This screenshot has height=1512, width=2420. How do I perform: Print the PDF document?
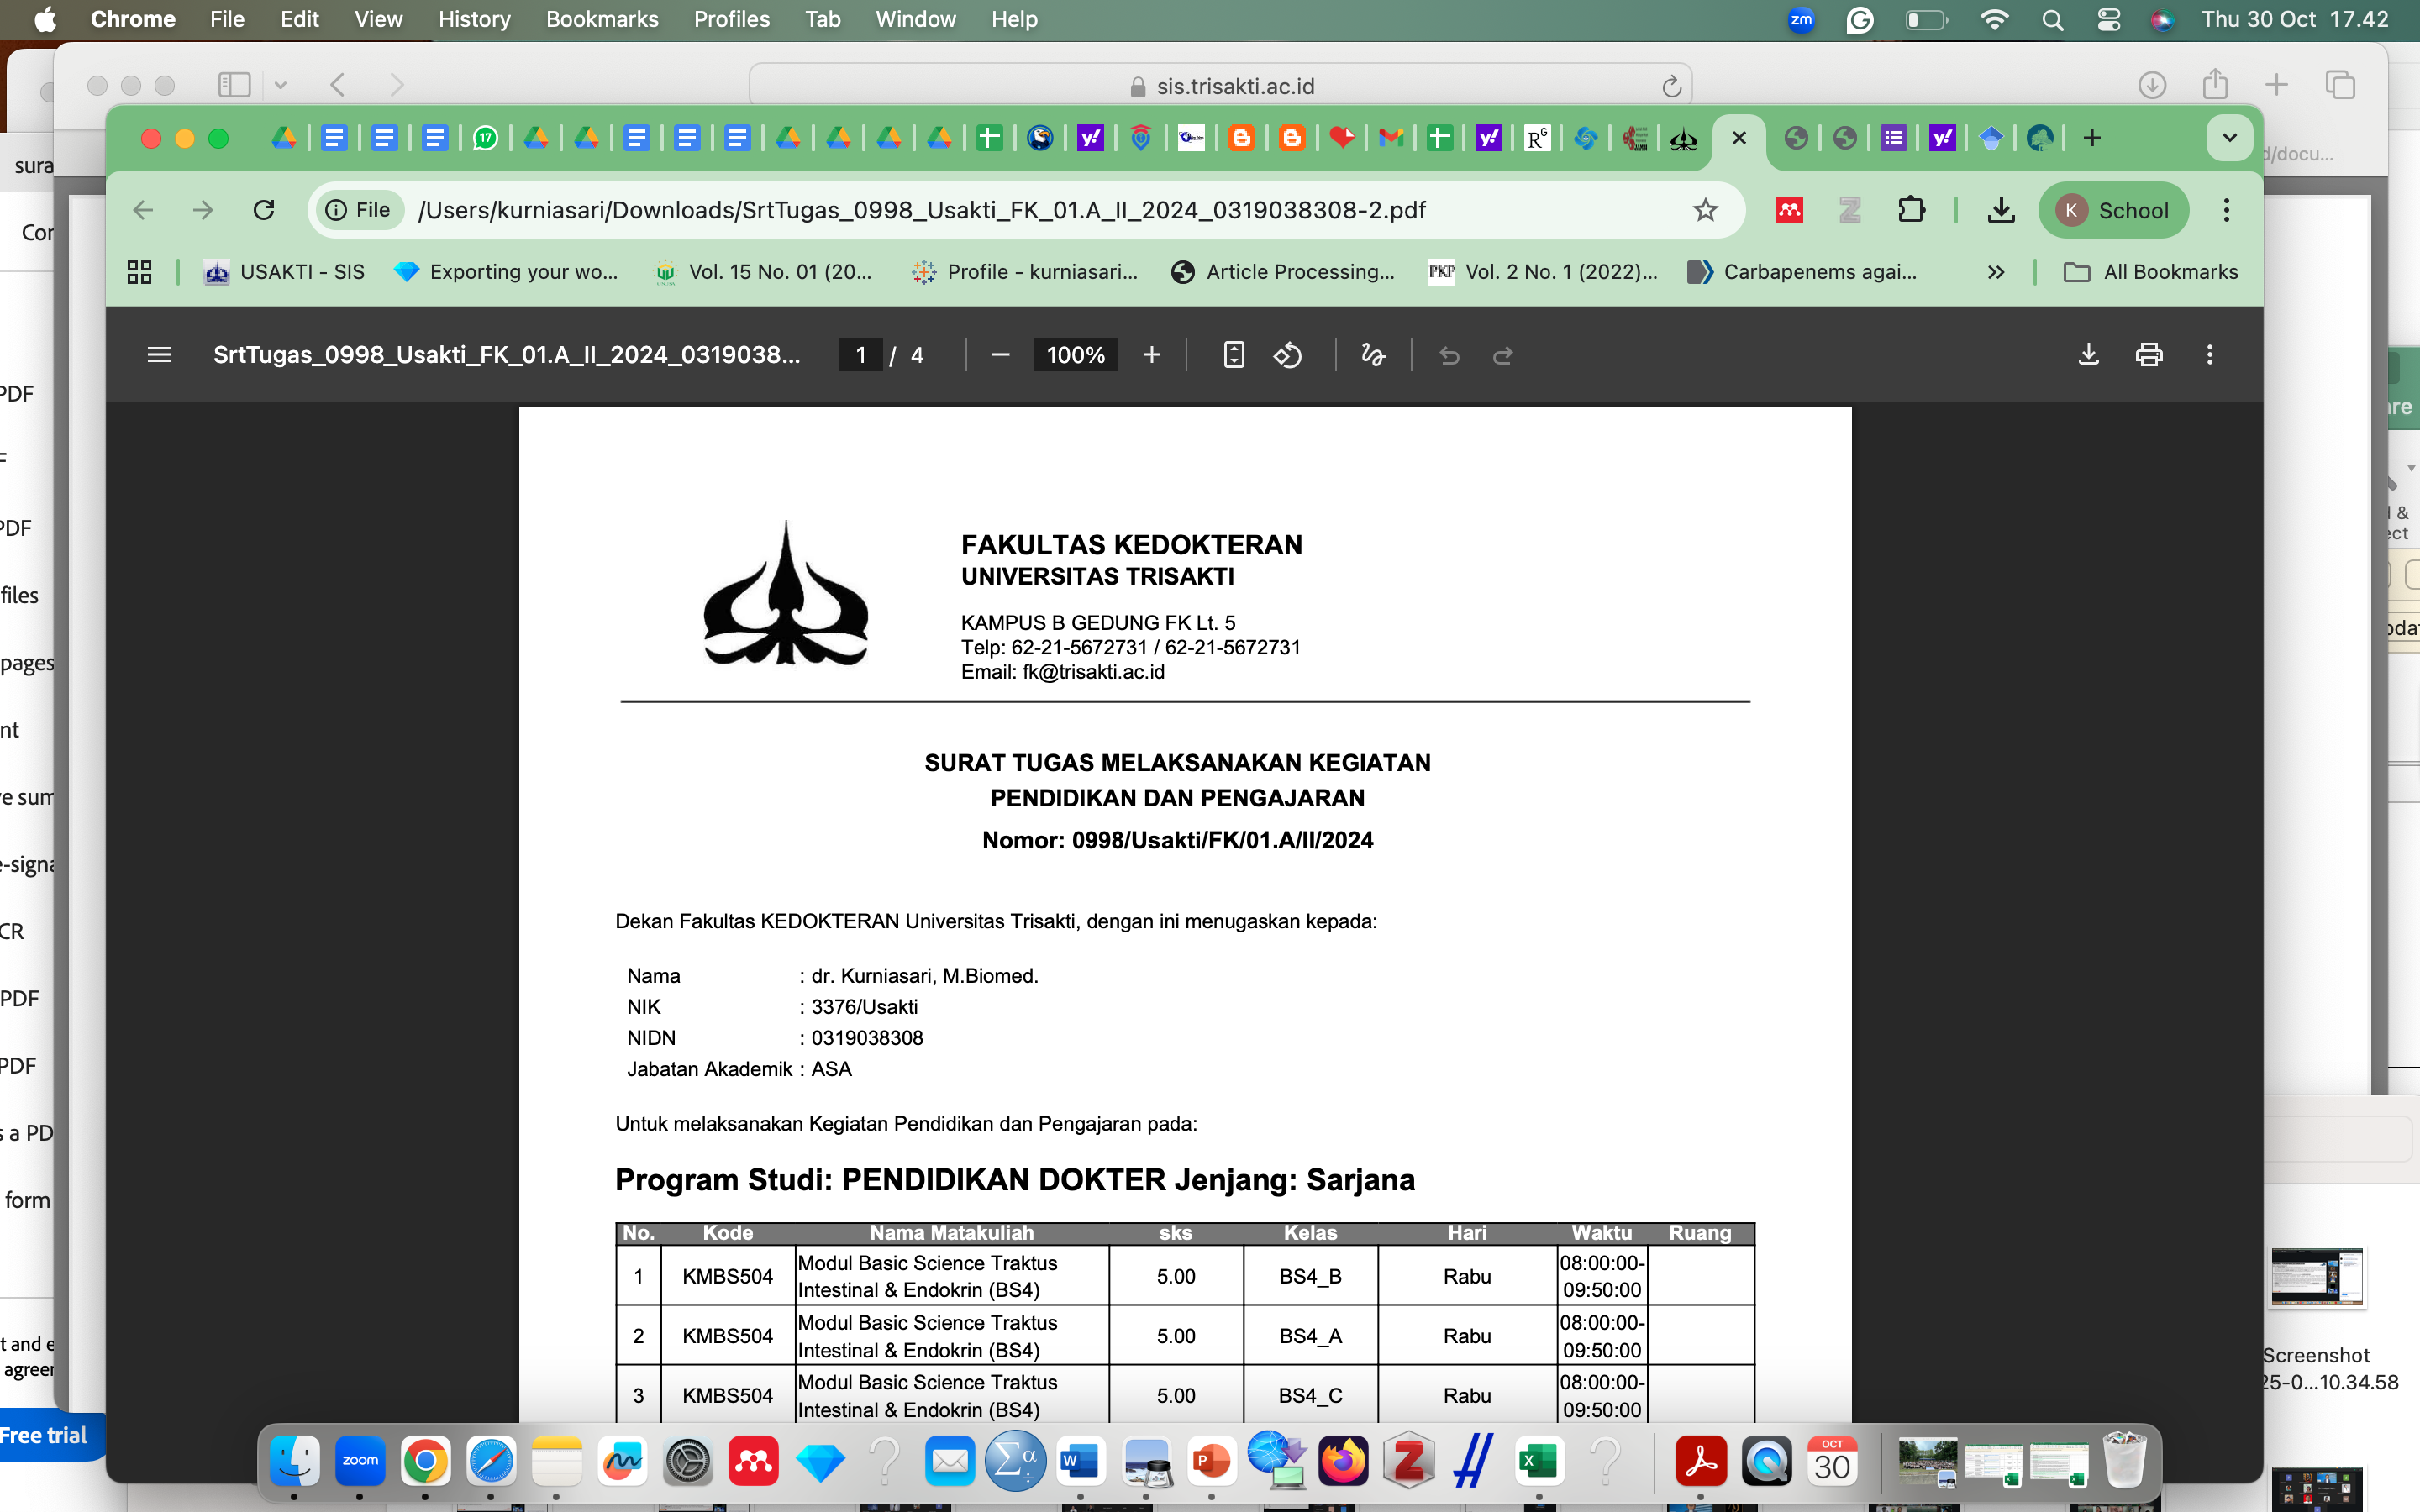click(2149, 355)
